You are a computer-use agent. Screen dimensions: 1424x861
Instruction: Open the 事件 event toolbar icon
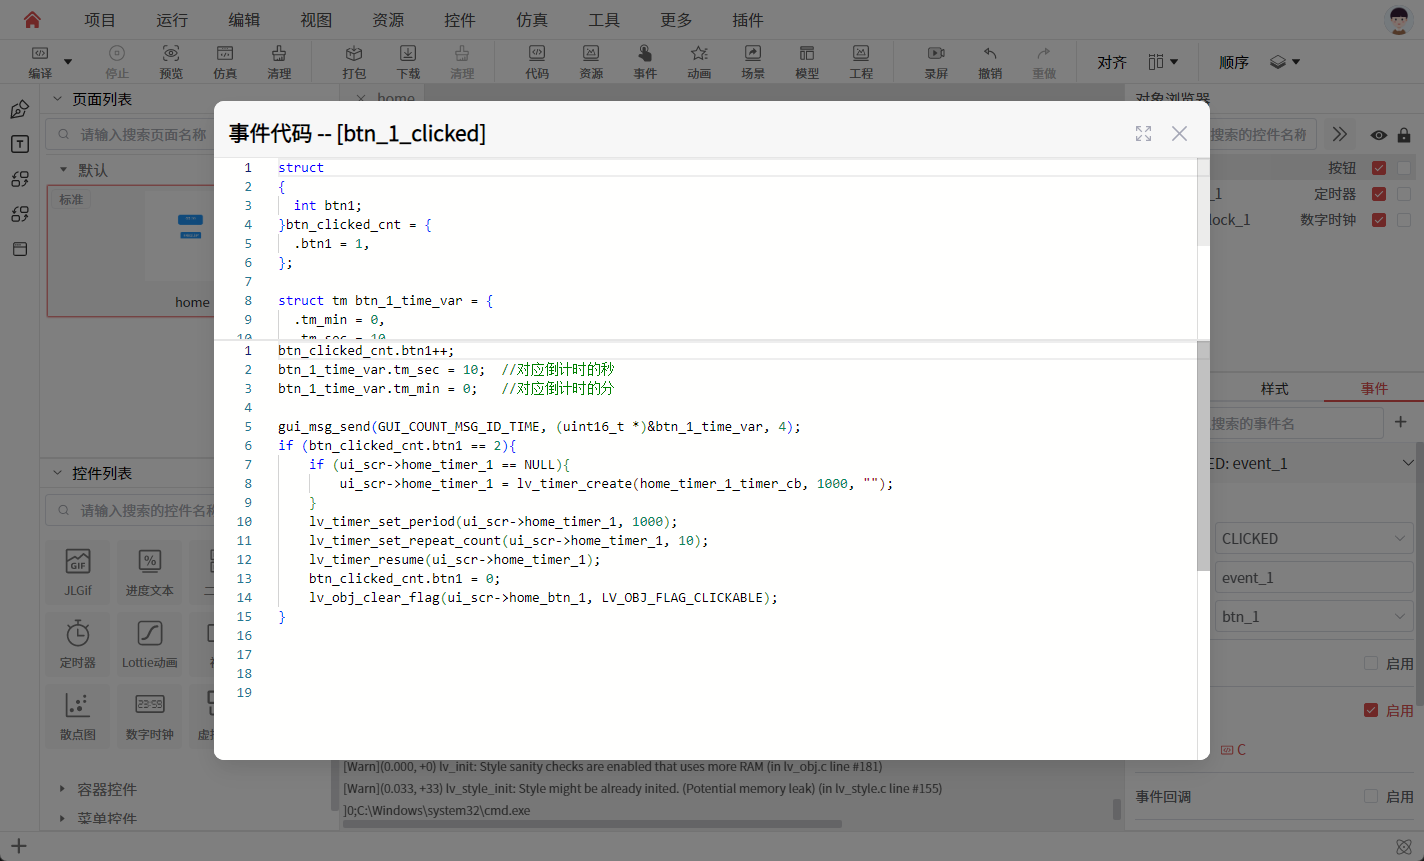click(x=645, y=62)
